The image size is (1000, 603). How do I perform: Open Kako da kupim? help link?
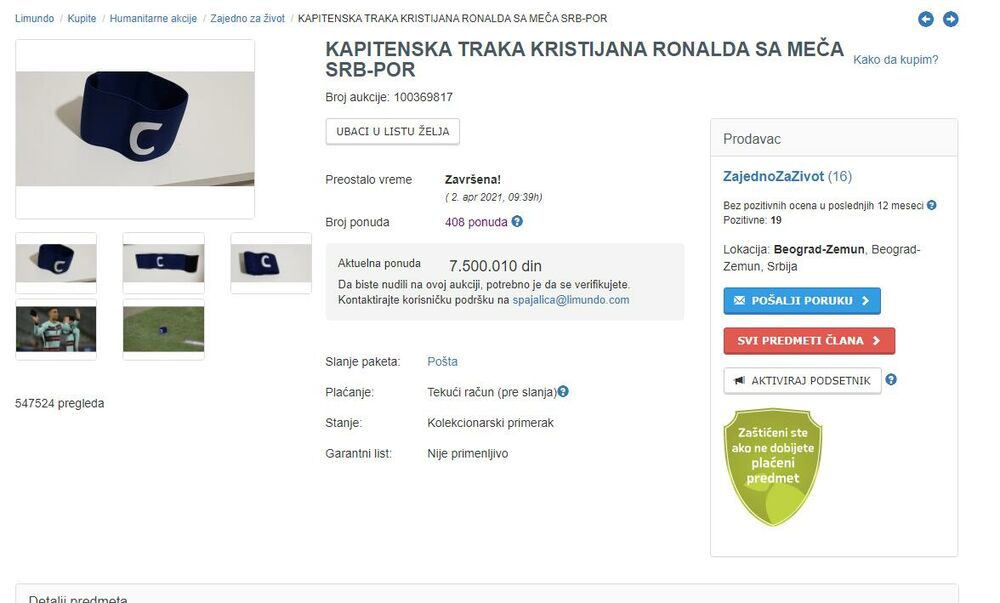click(x=895, y=59)
